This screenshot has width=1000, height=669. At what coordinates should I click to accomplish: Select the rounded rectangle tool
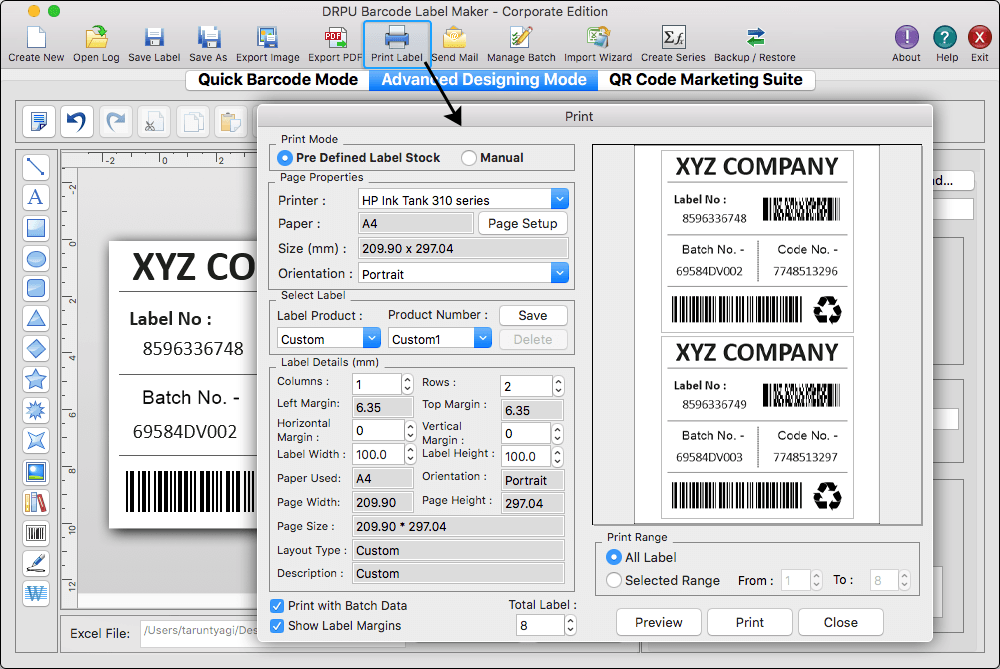pos(36,288)
